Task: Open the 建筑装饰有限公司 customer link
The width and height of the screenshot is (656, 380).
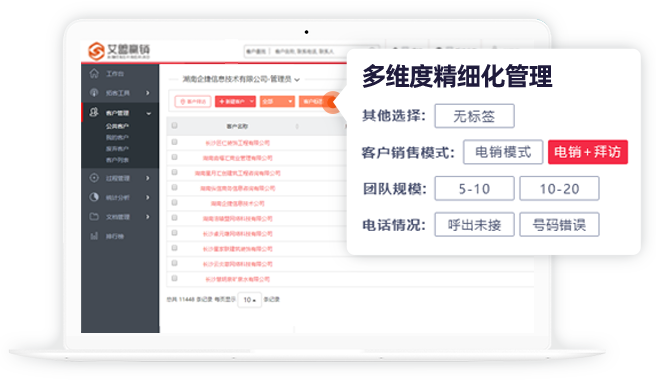Action: [x=237, y=249]
